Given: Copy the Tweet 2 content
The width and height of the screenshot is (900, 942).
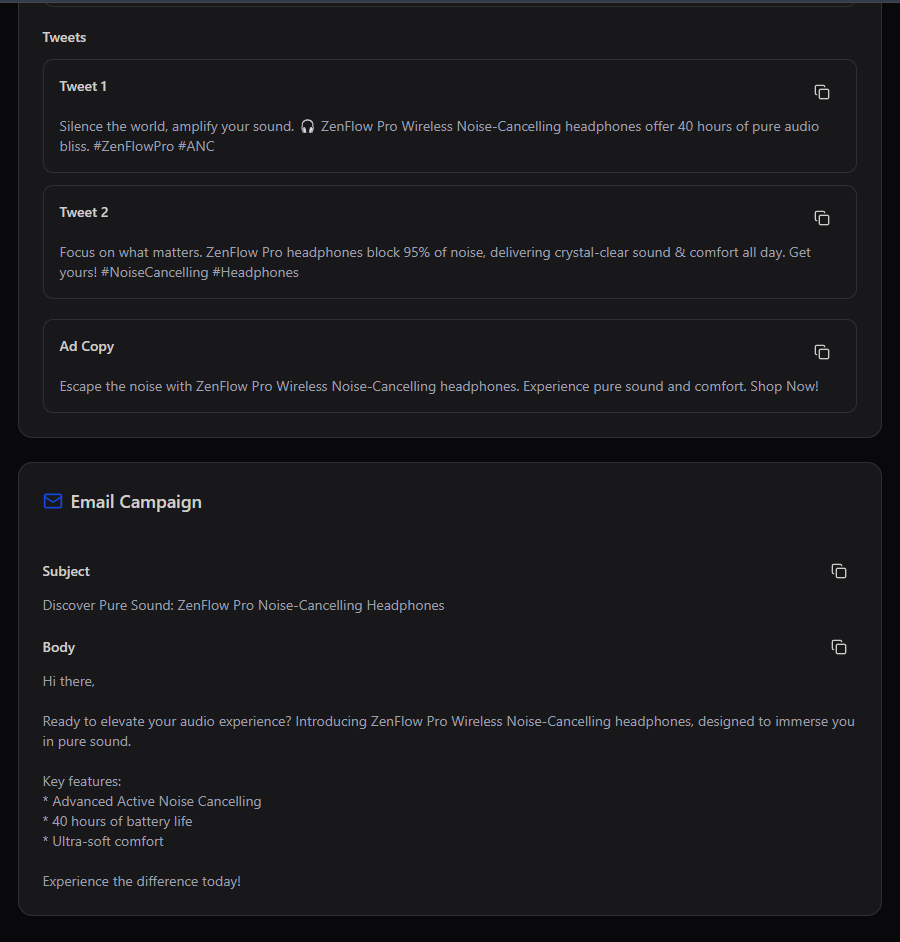Looking at the screenshot, I should (x=821, y=218).
